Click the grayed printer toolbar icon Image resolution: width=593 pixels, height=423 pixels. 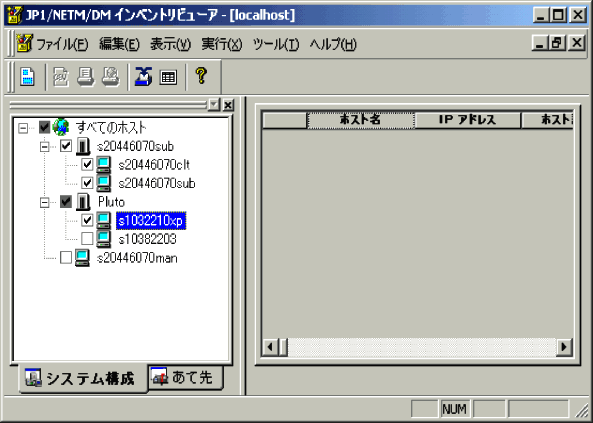tap(86, 76)
